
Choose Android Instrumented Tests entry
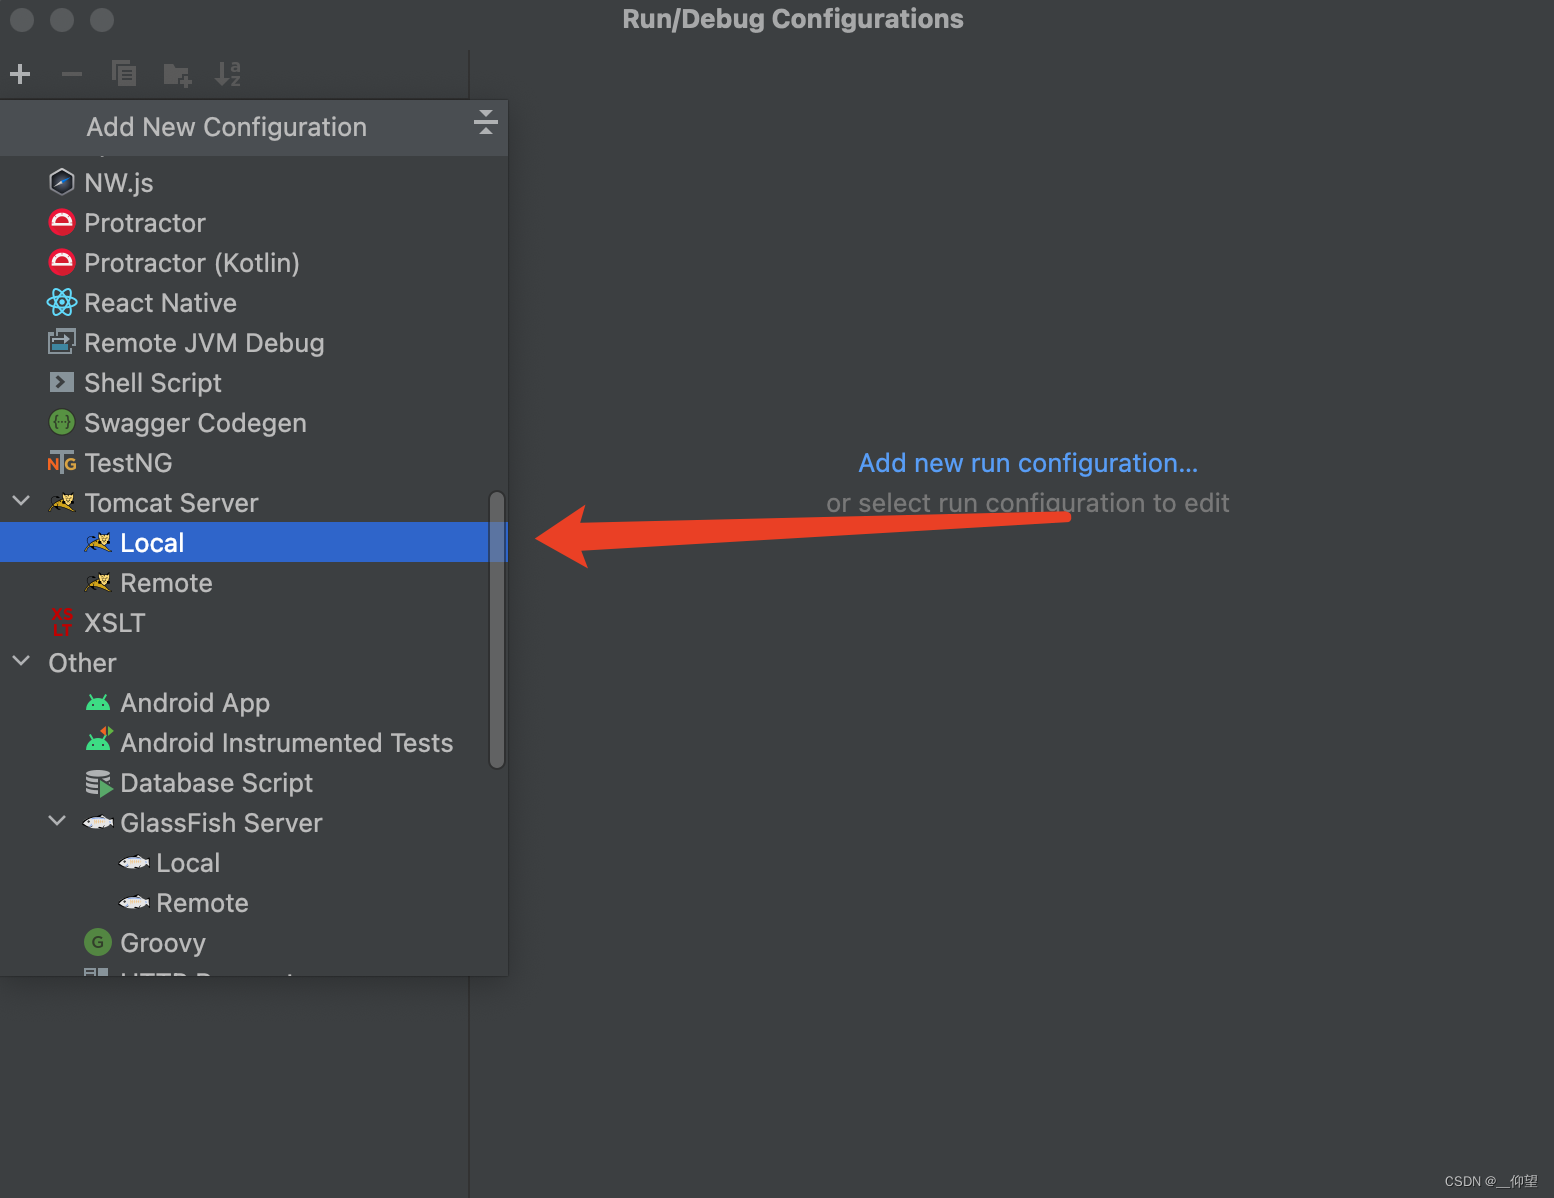pyautogui.click(x=254, y=742)
